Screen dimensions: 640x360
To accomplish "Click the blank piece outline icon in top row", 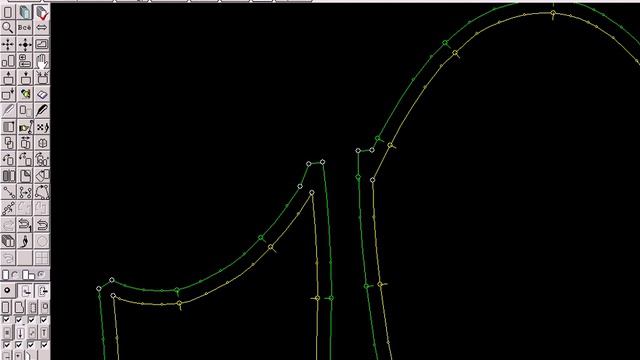I will tap(8, 12).
